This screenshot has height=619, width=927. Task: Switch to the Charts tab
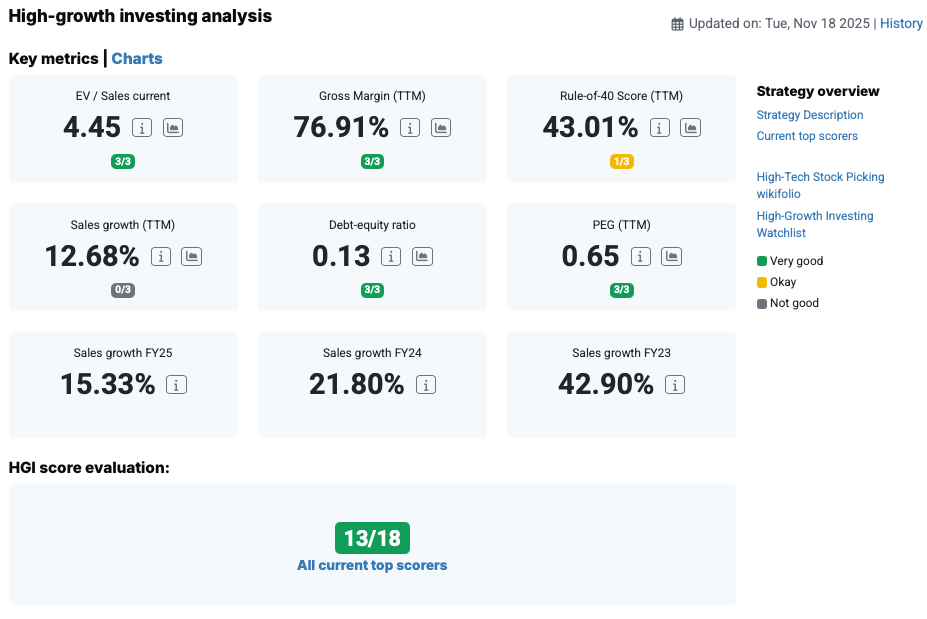pos(137,59)
